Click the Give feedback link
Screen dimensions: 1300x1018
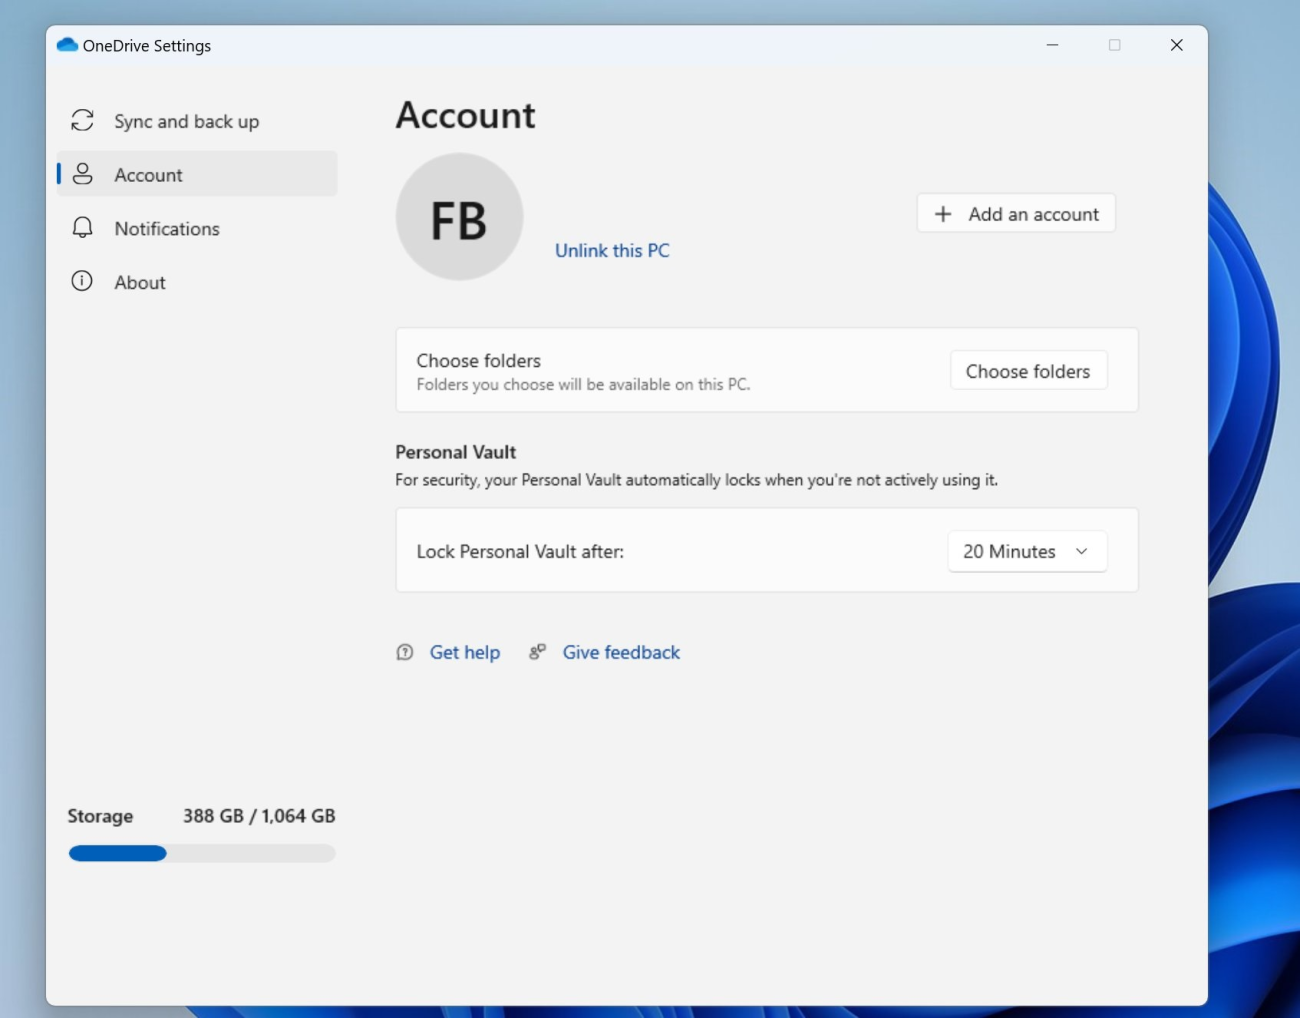click(x=621, y=651)
